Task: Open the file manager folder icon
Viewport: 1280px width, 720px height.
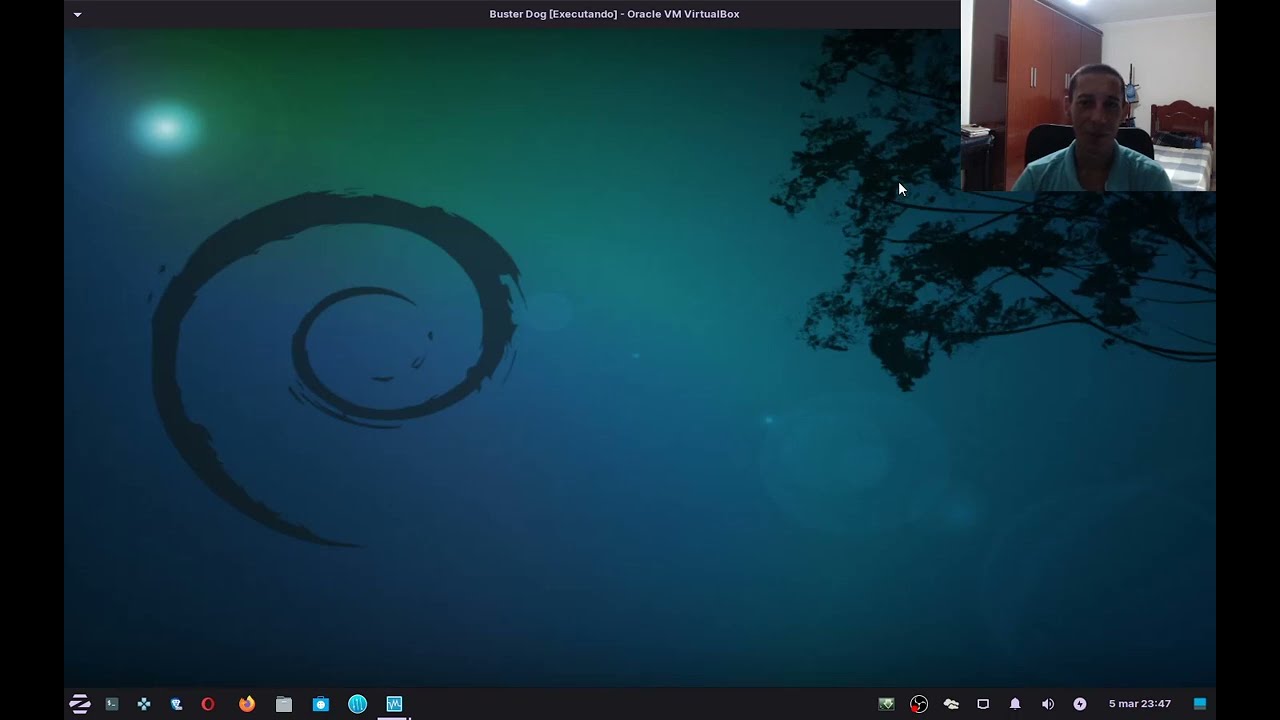Action: coord(284,704)
